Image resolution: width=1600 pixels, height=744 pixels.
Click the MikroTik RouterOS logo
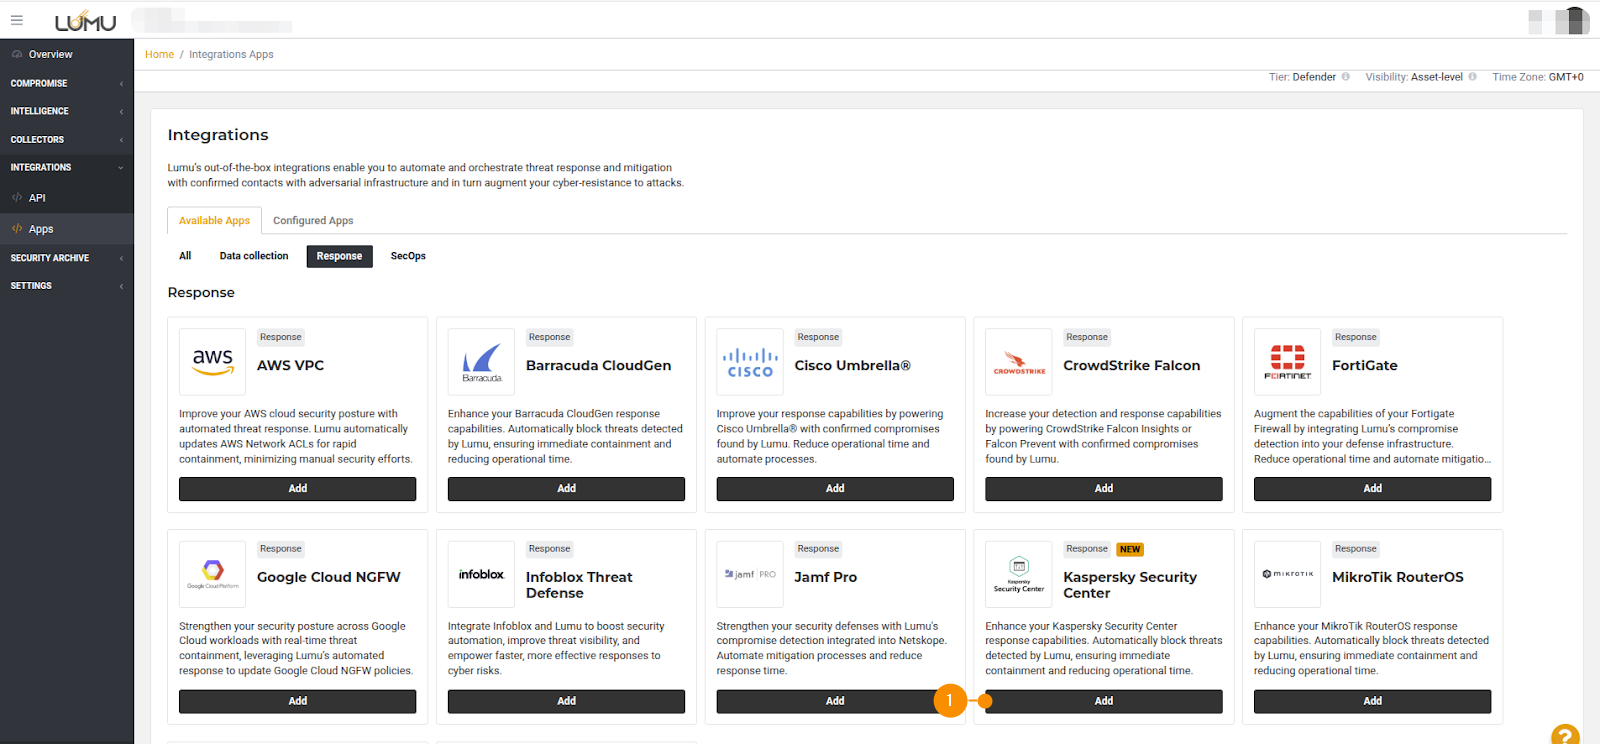(1287, 574)
